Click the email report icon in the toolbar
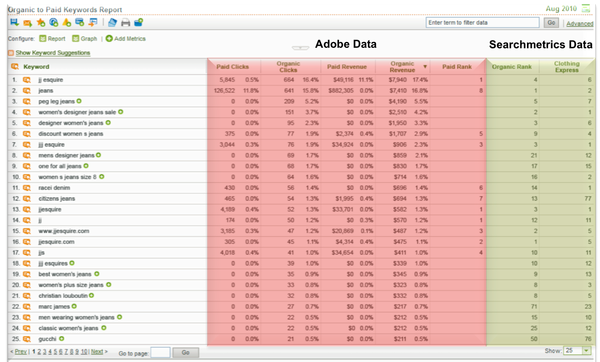Image resolution: width=600 pixels, height=362 pixels. point(28,23)
